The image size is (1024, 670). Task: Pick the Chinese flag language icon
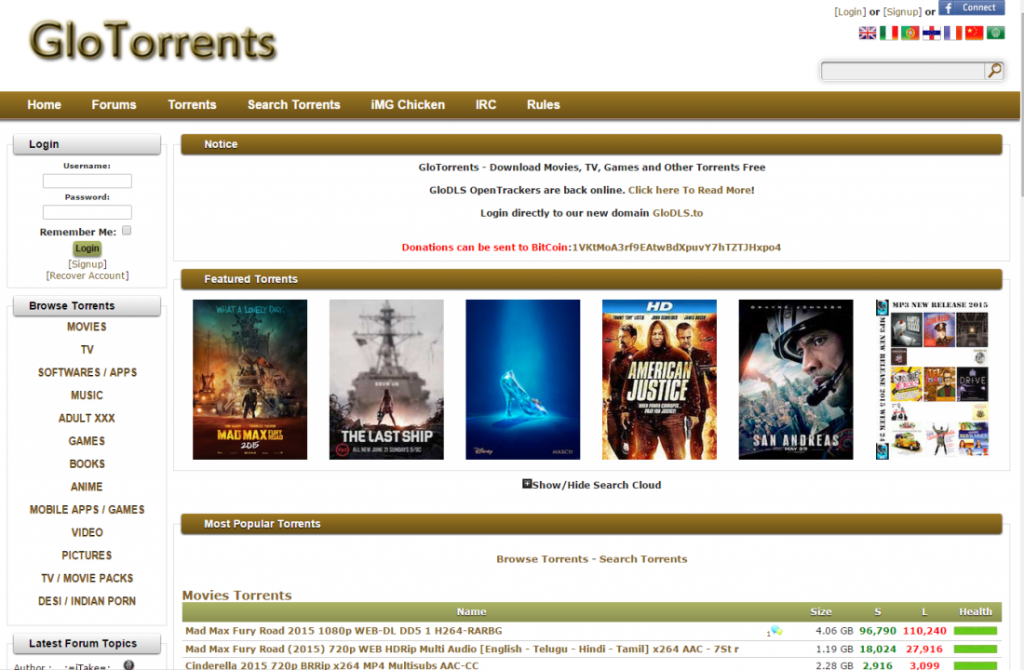click(974, 33)
